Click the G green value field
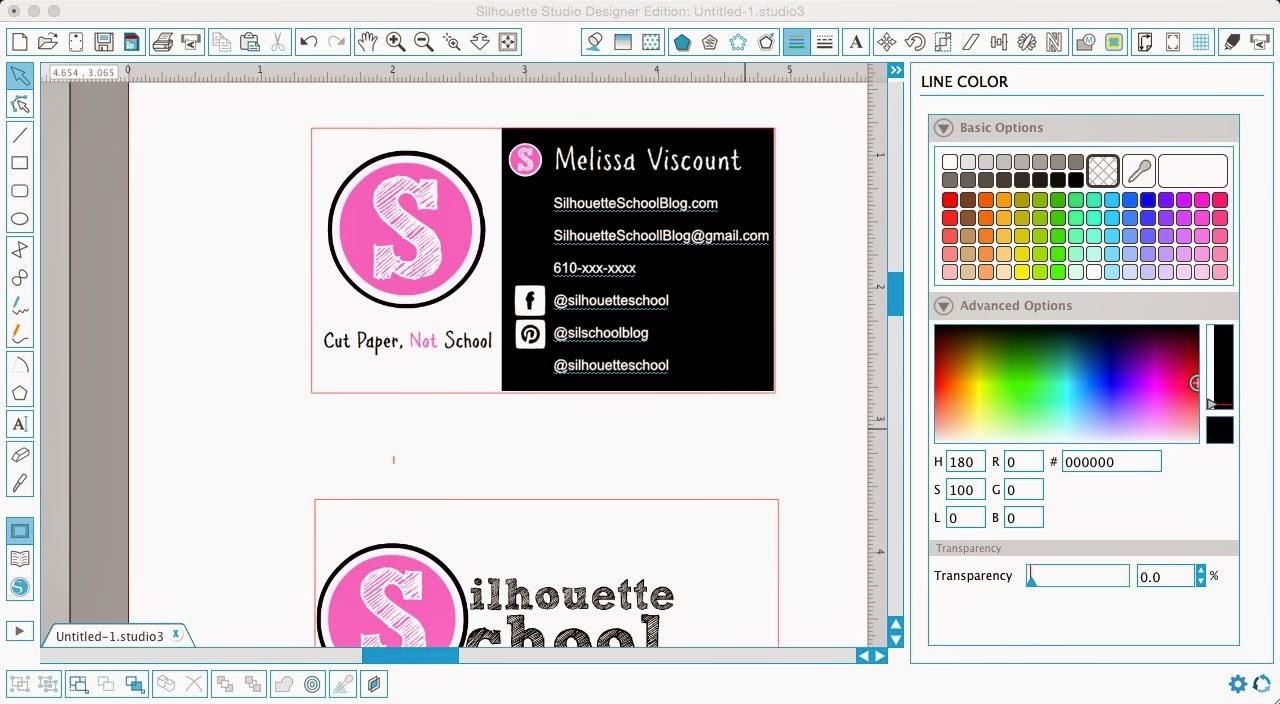The height and width of the screenshot is (704, 1280). coord(1024,490)
